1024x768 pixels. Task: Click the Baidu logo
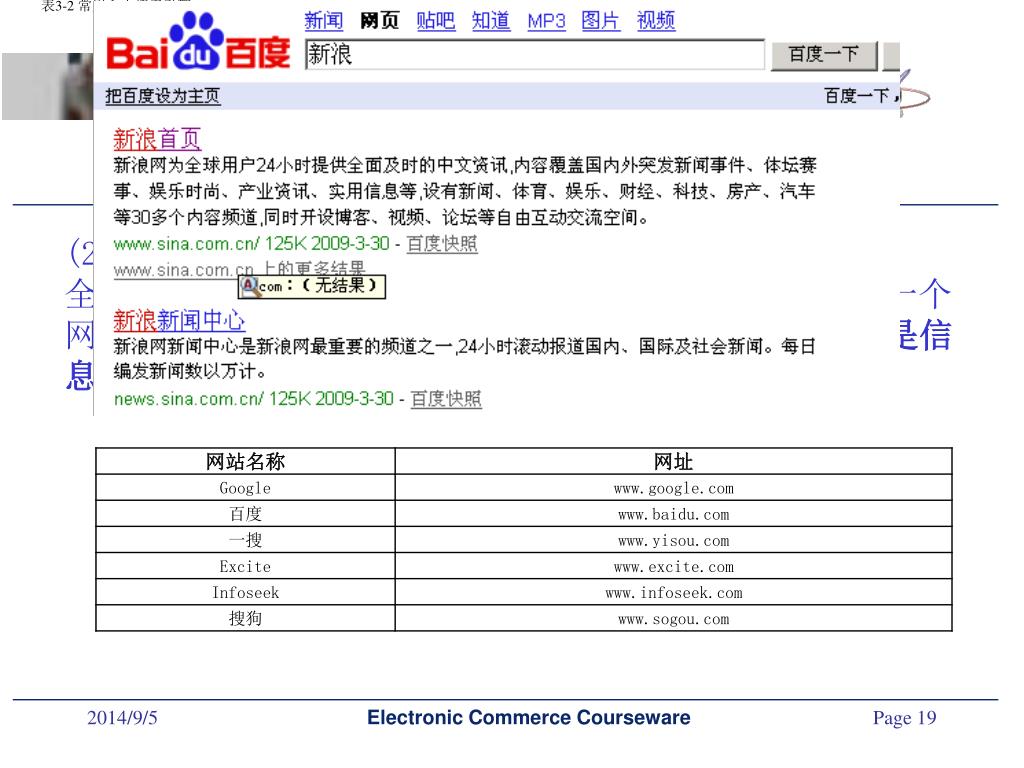199,42
